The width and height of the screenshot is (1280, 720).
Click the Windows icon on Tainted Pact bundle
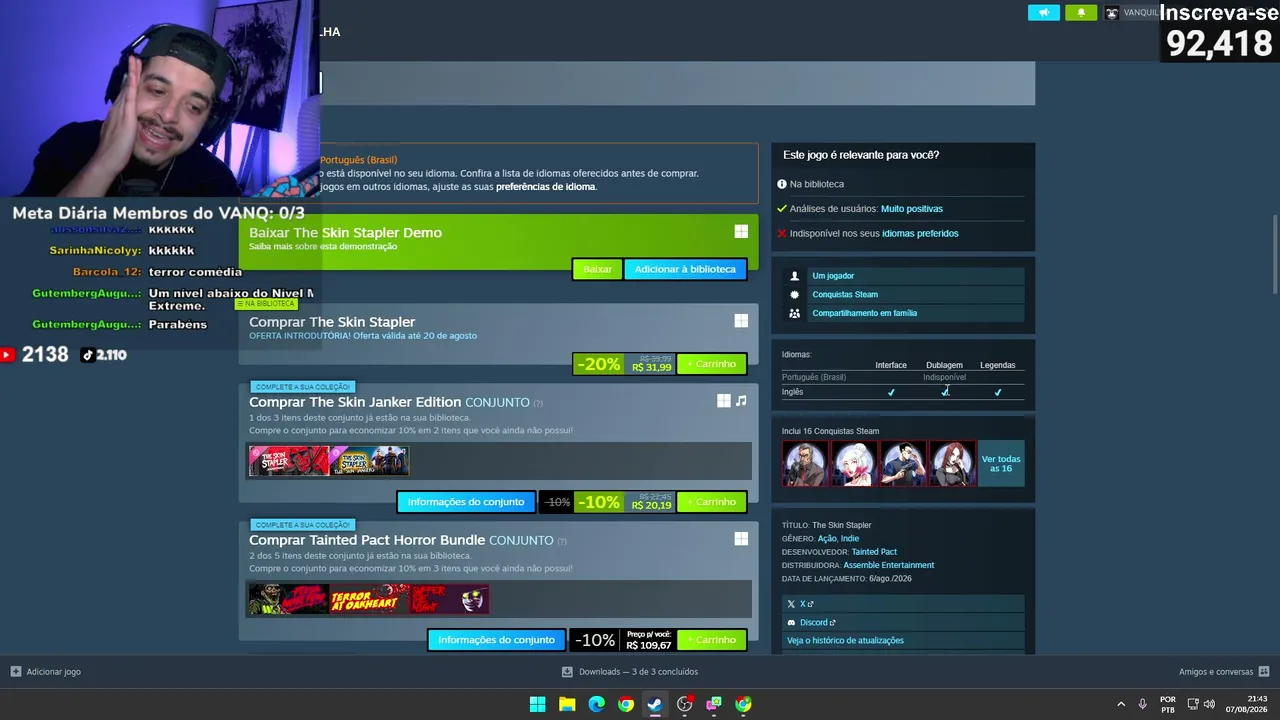(x=741, y=539)
